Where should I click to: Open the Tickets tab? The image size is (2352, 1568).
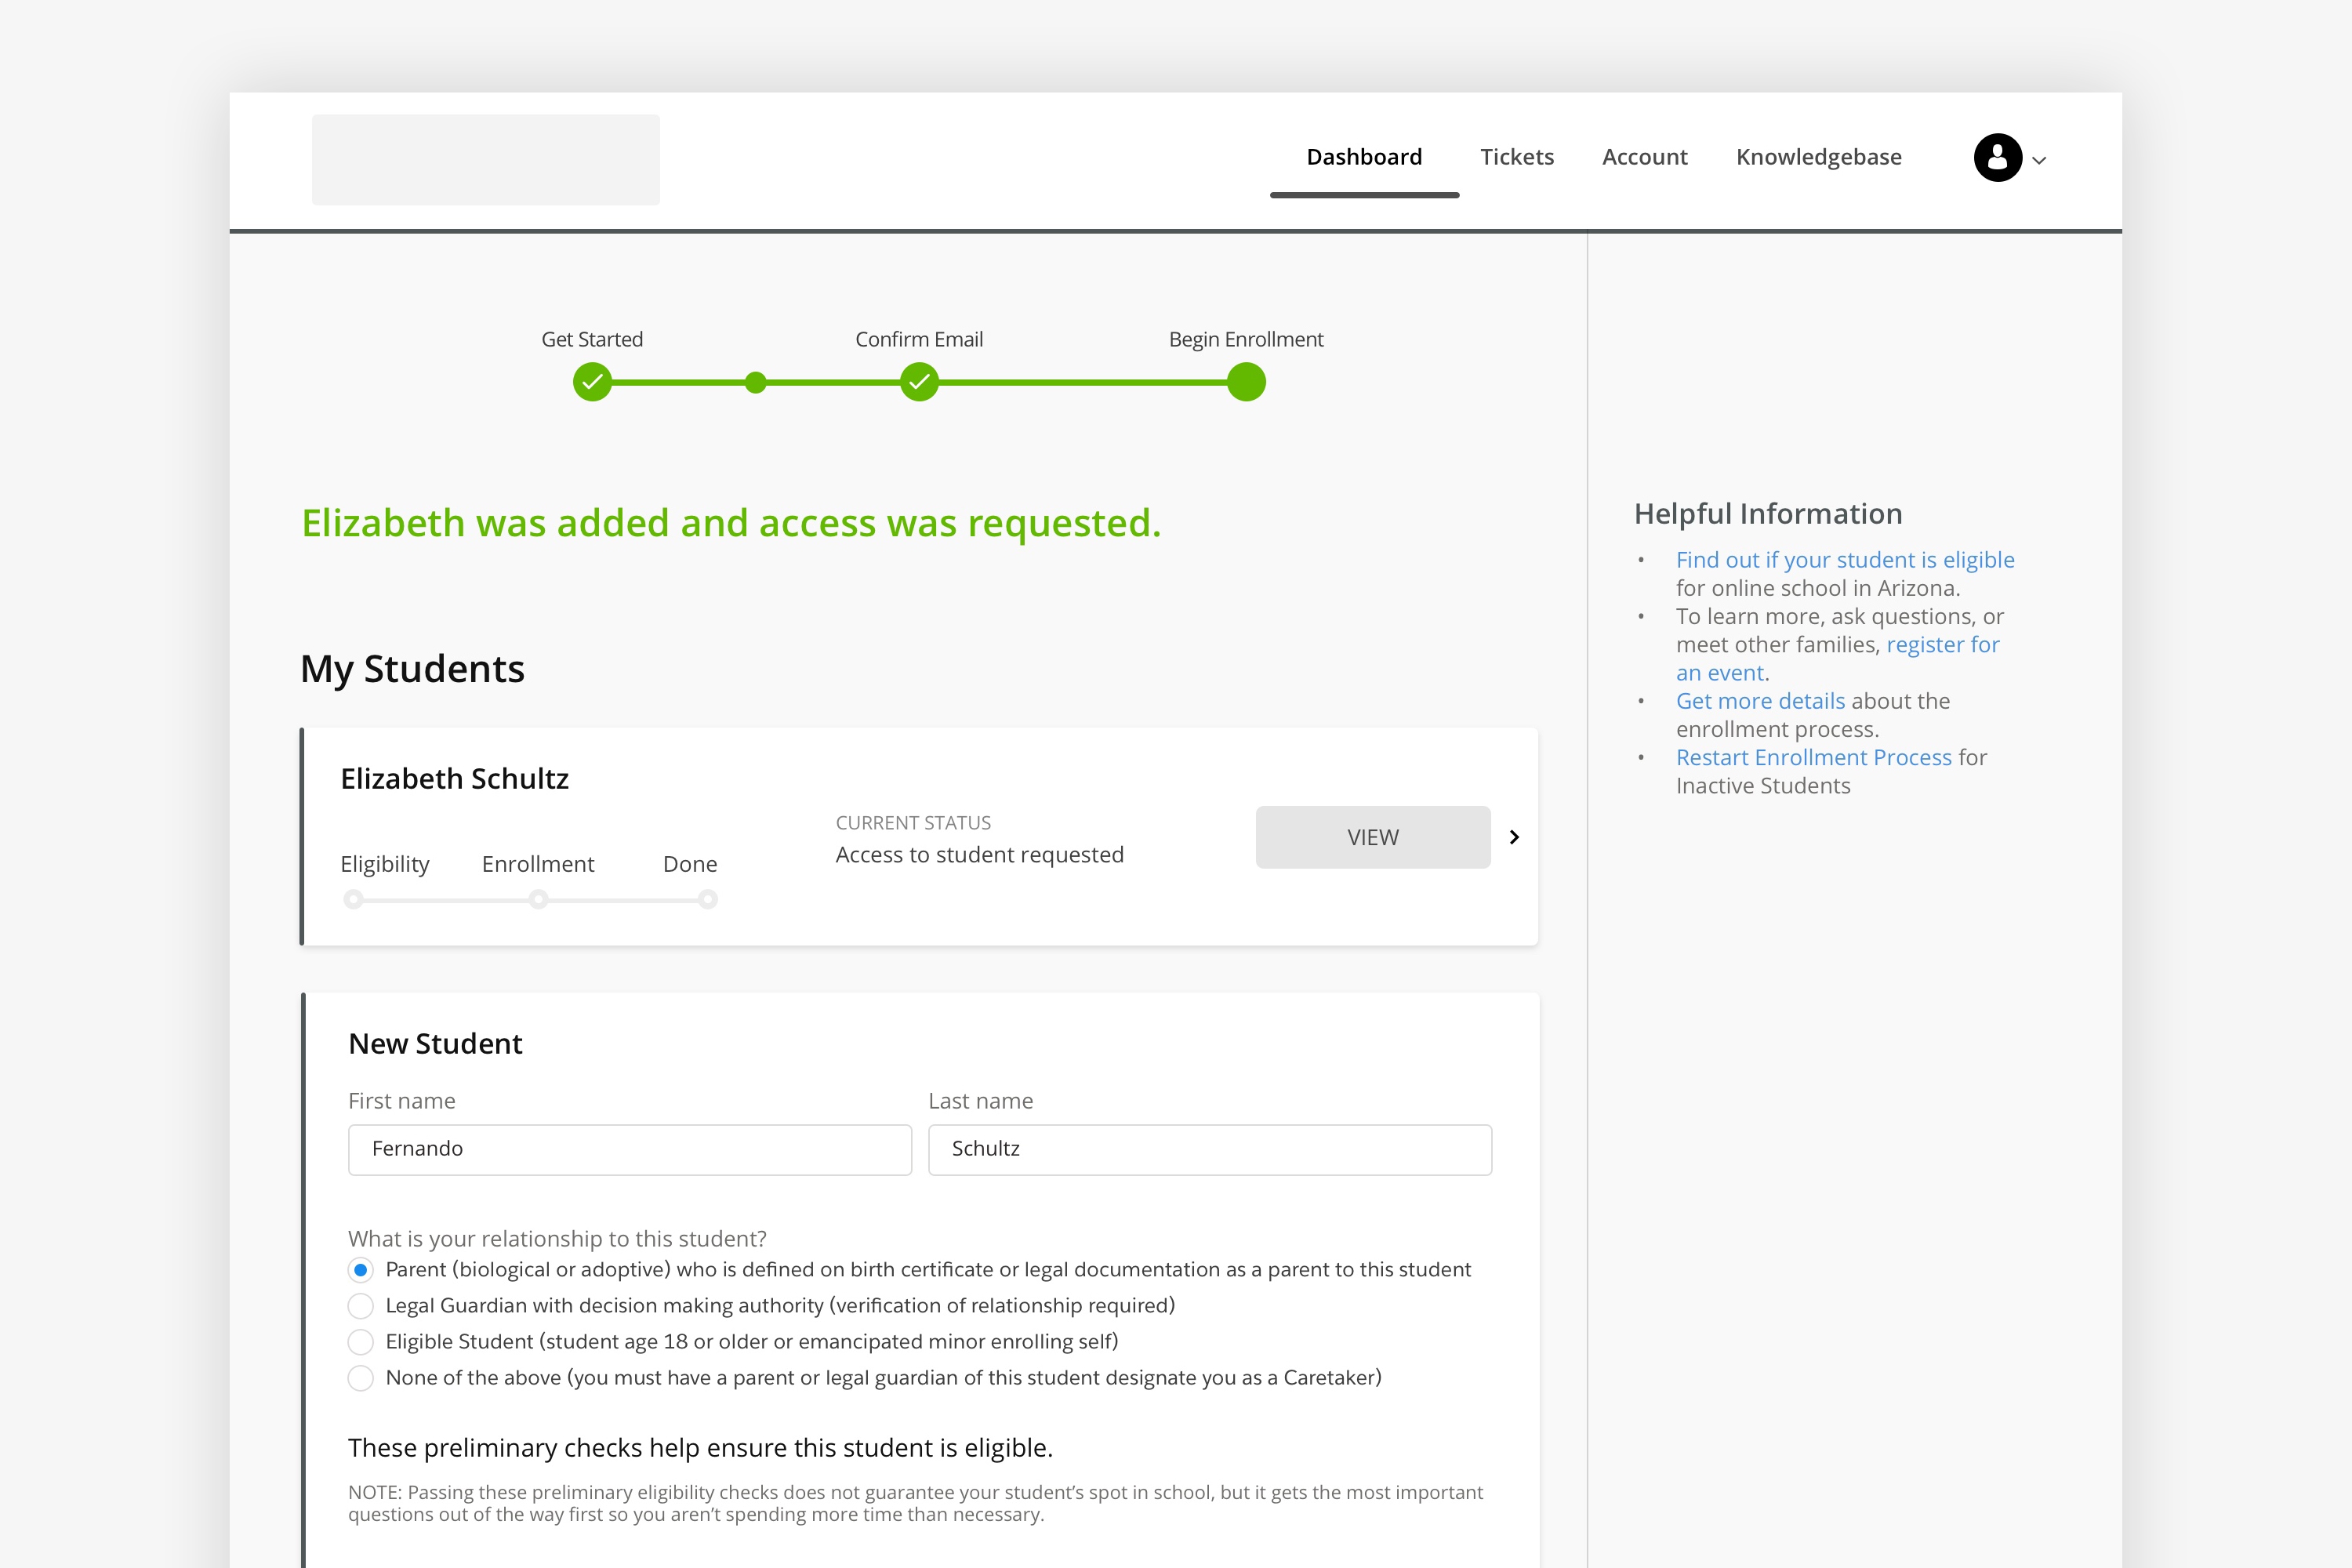tap(1517, 157)
